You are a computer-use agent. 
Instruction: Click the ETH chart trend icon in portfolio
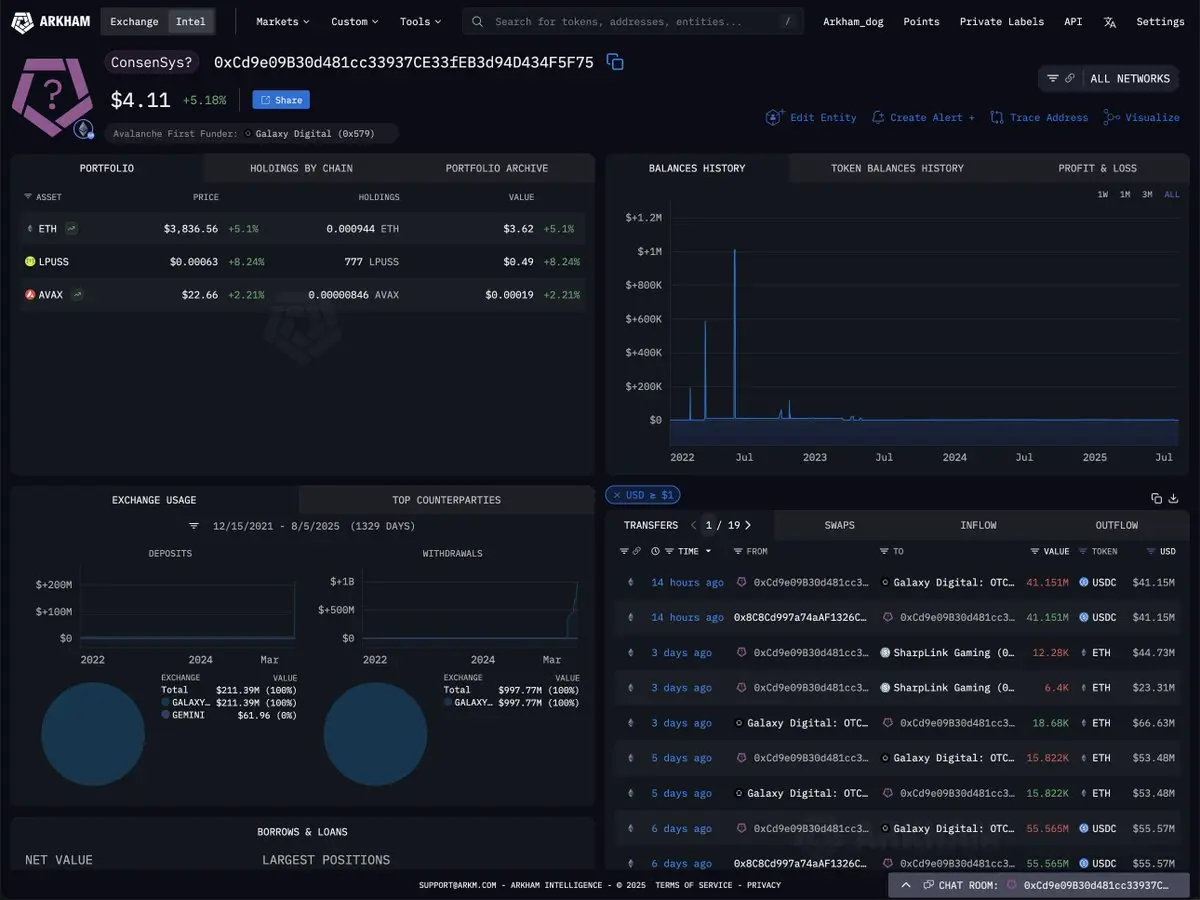tap(72, 228)
